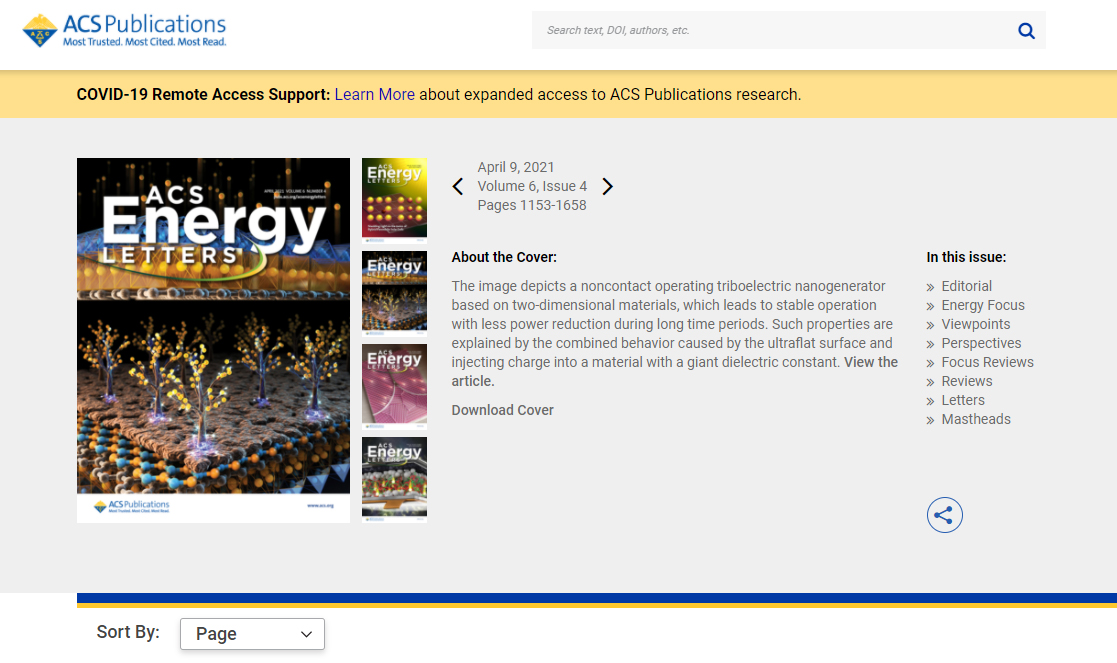Viewport: 1117px width, 663px height.
Task: Jump to Perspectives section
Action: [981, 343]
